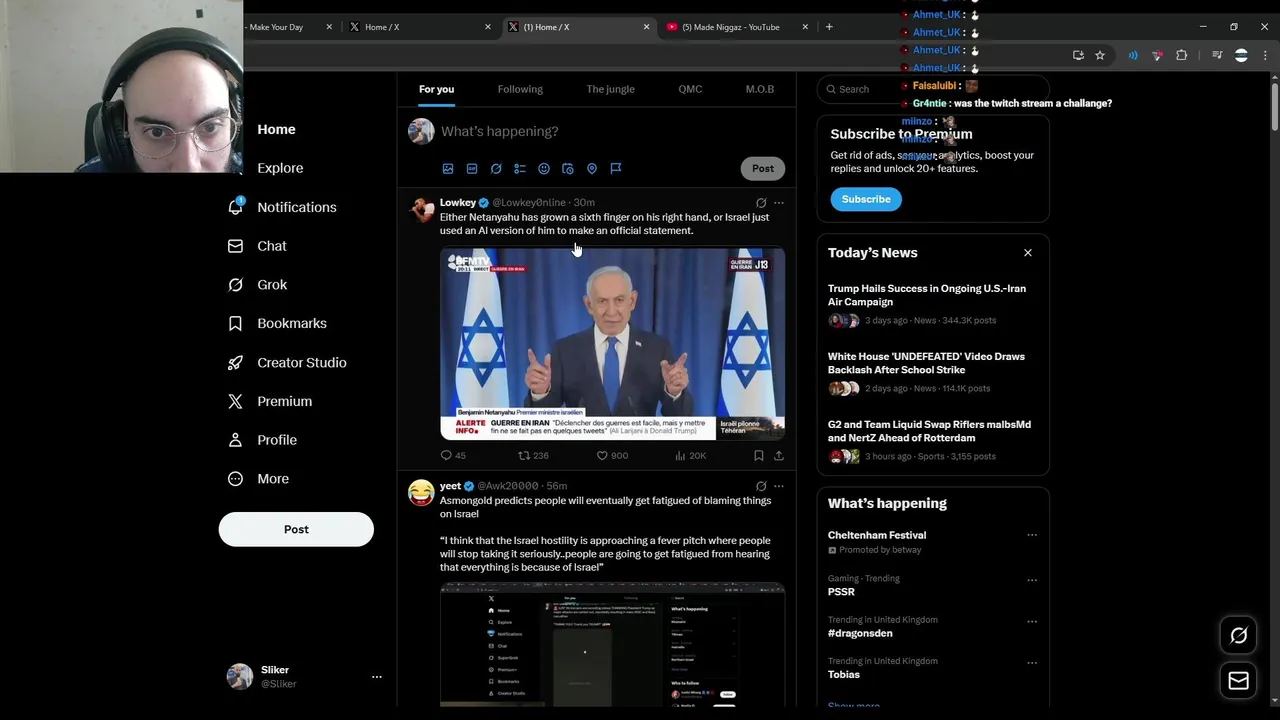Open White House UNDEFEATED video story

933,372
